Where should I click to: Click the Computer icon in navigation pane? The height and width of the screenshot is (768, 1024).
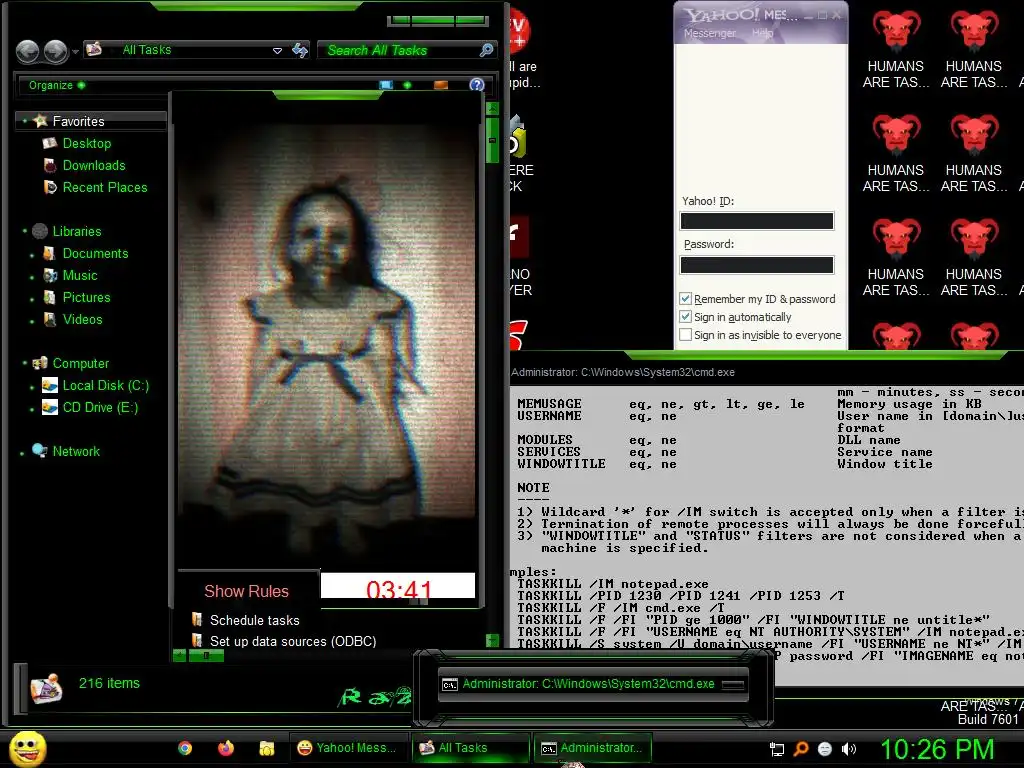[x=40, y=363]
